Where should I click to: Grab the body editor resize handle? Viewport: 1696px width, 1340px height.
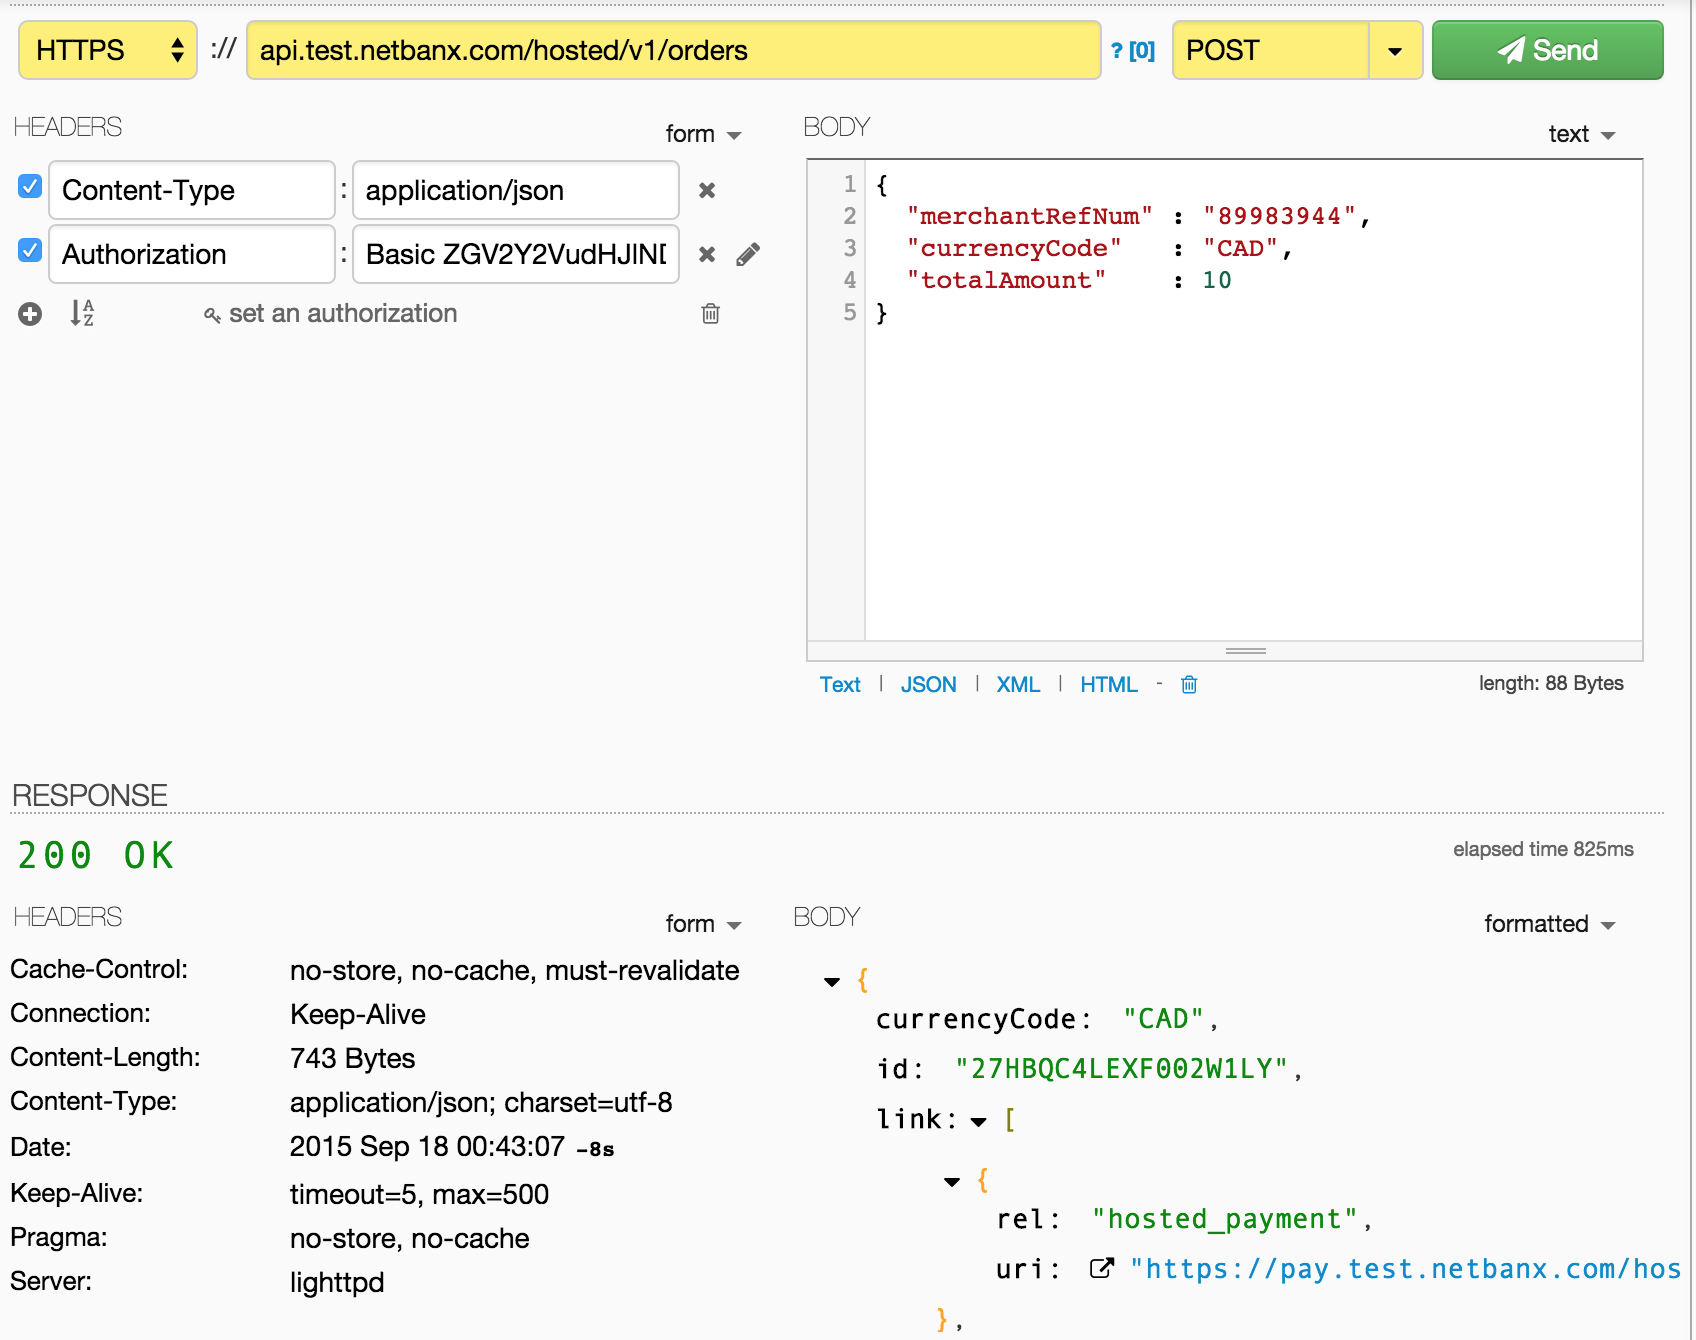pyautogui.click(x=1246, y=651)
